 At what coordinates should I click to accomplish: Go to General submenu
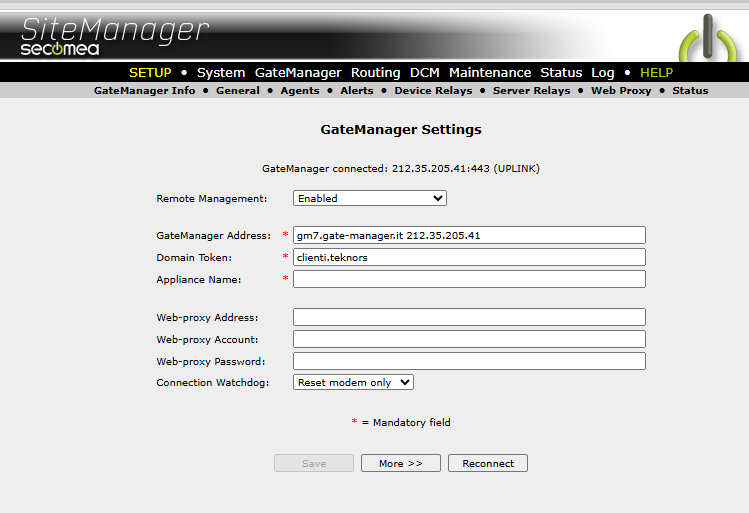pyautogui.click(x=238, y=91)
